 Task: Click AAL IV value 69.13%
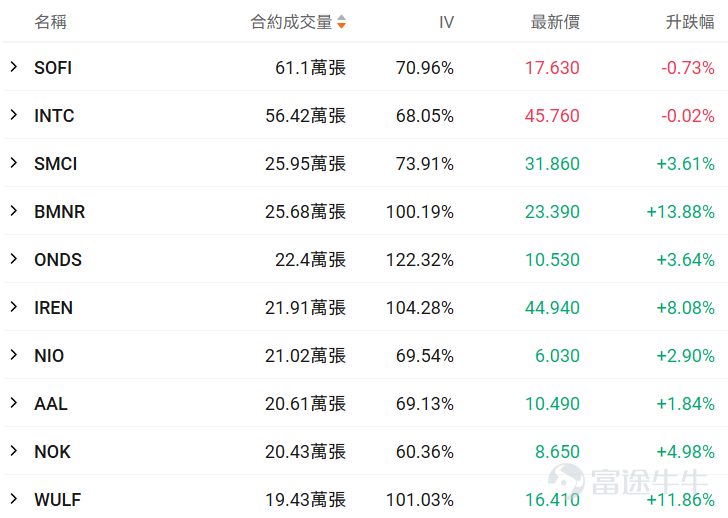425,404
